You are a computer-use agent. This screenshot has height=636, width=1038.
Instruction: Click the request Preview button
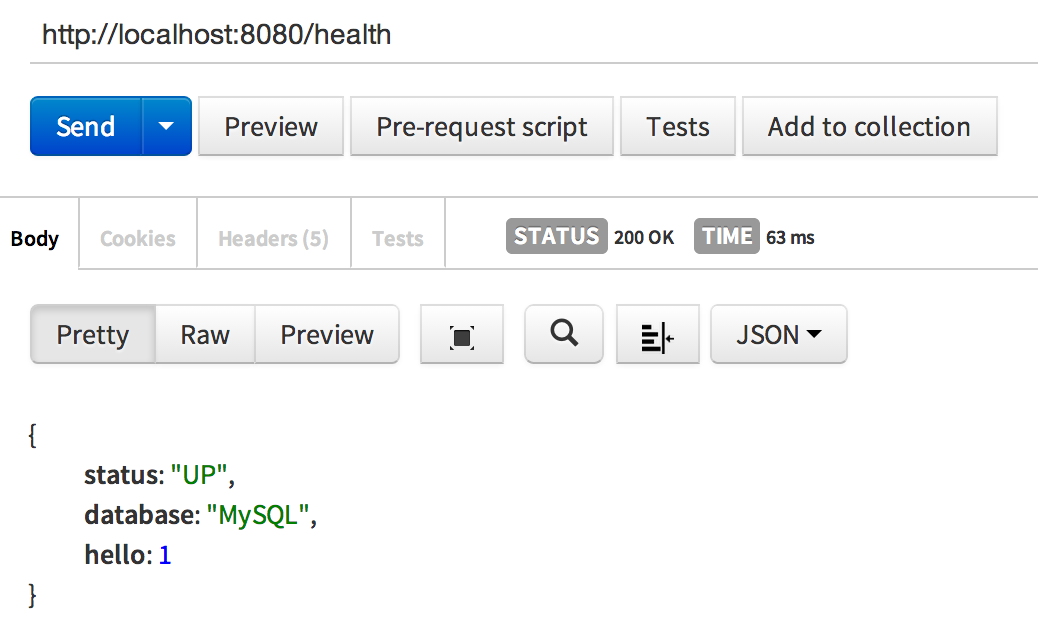tap(271, 127)
